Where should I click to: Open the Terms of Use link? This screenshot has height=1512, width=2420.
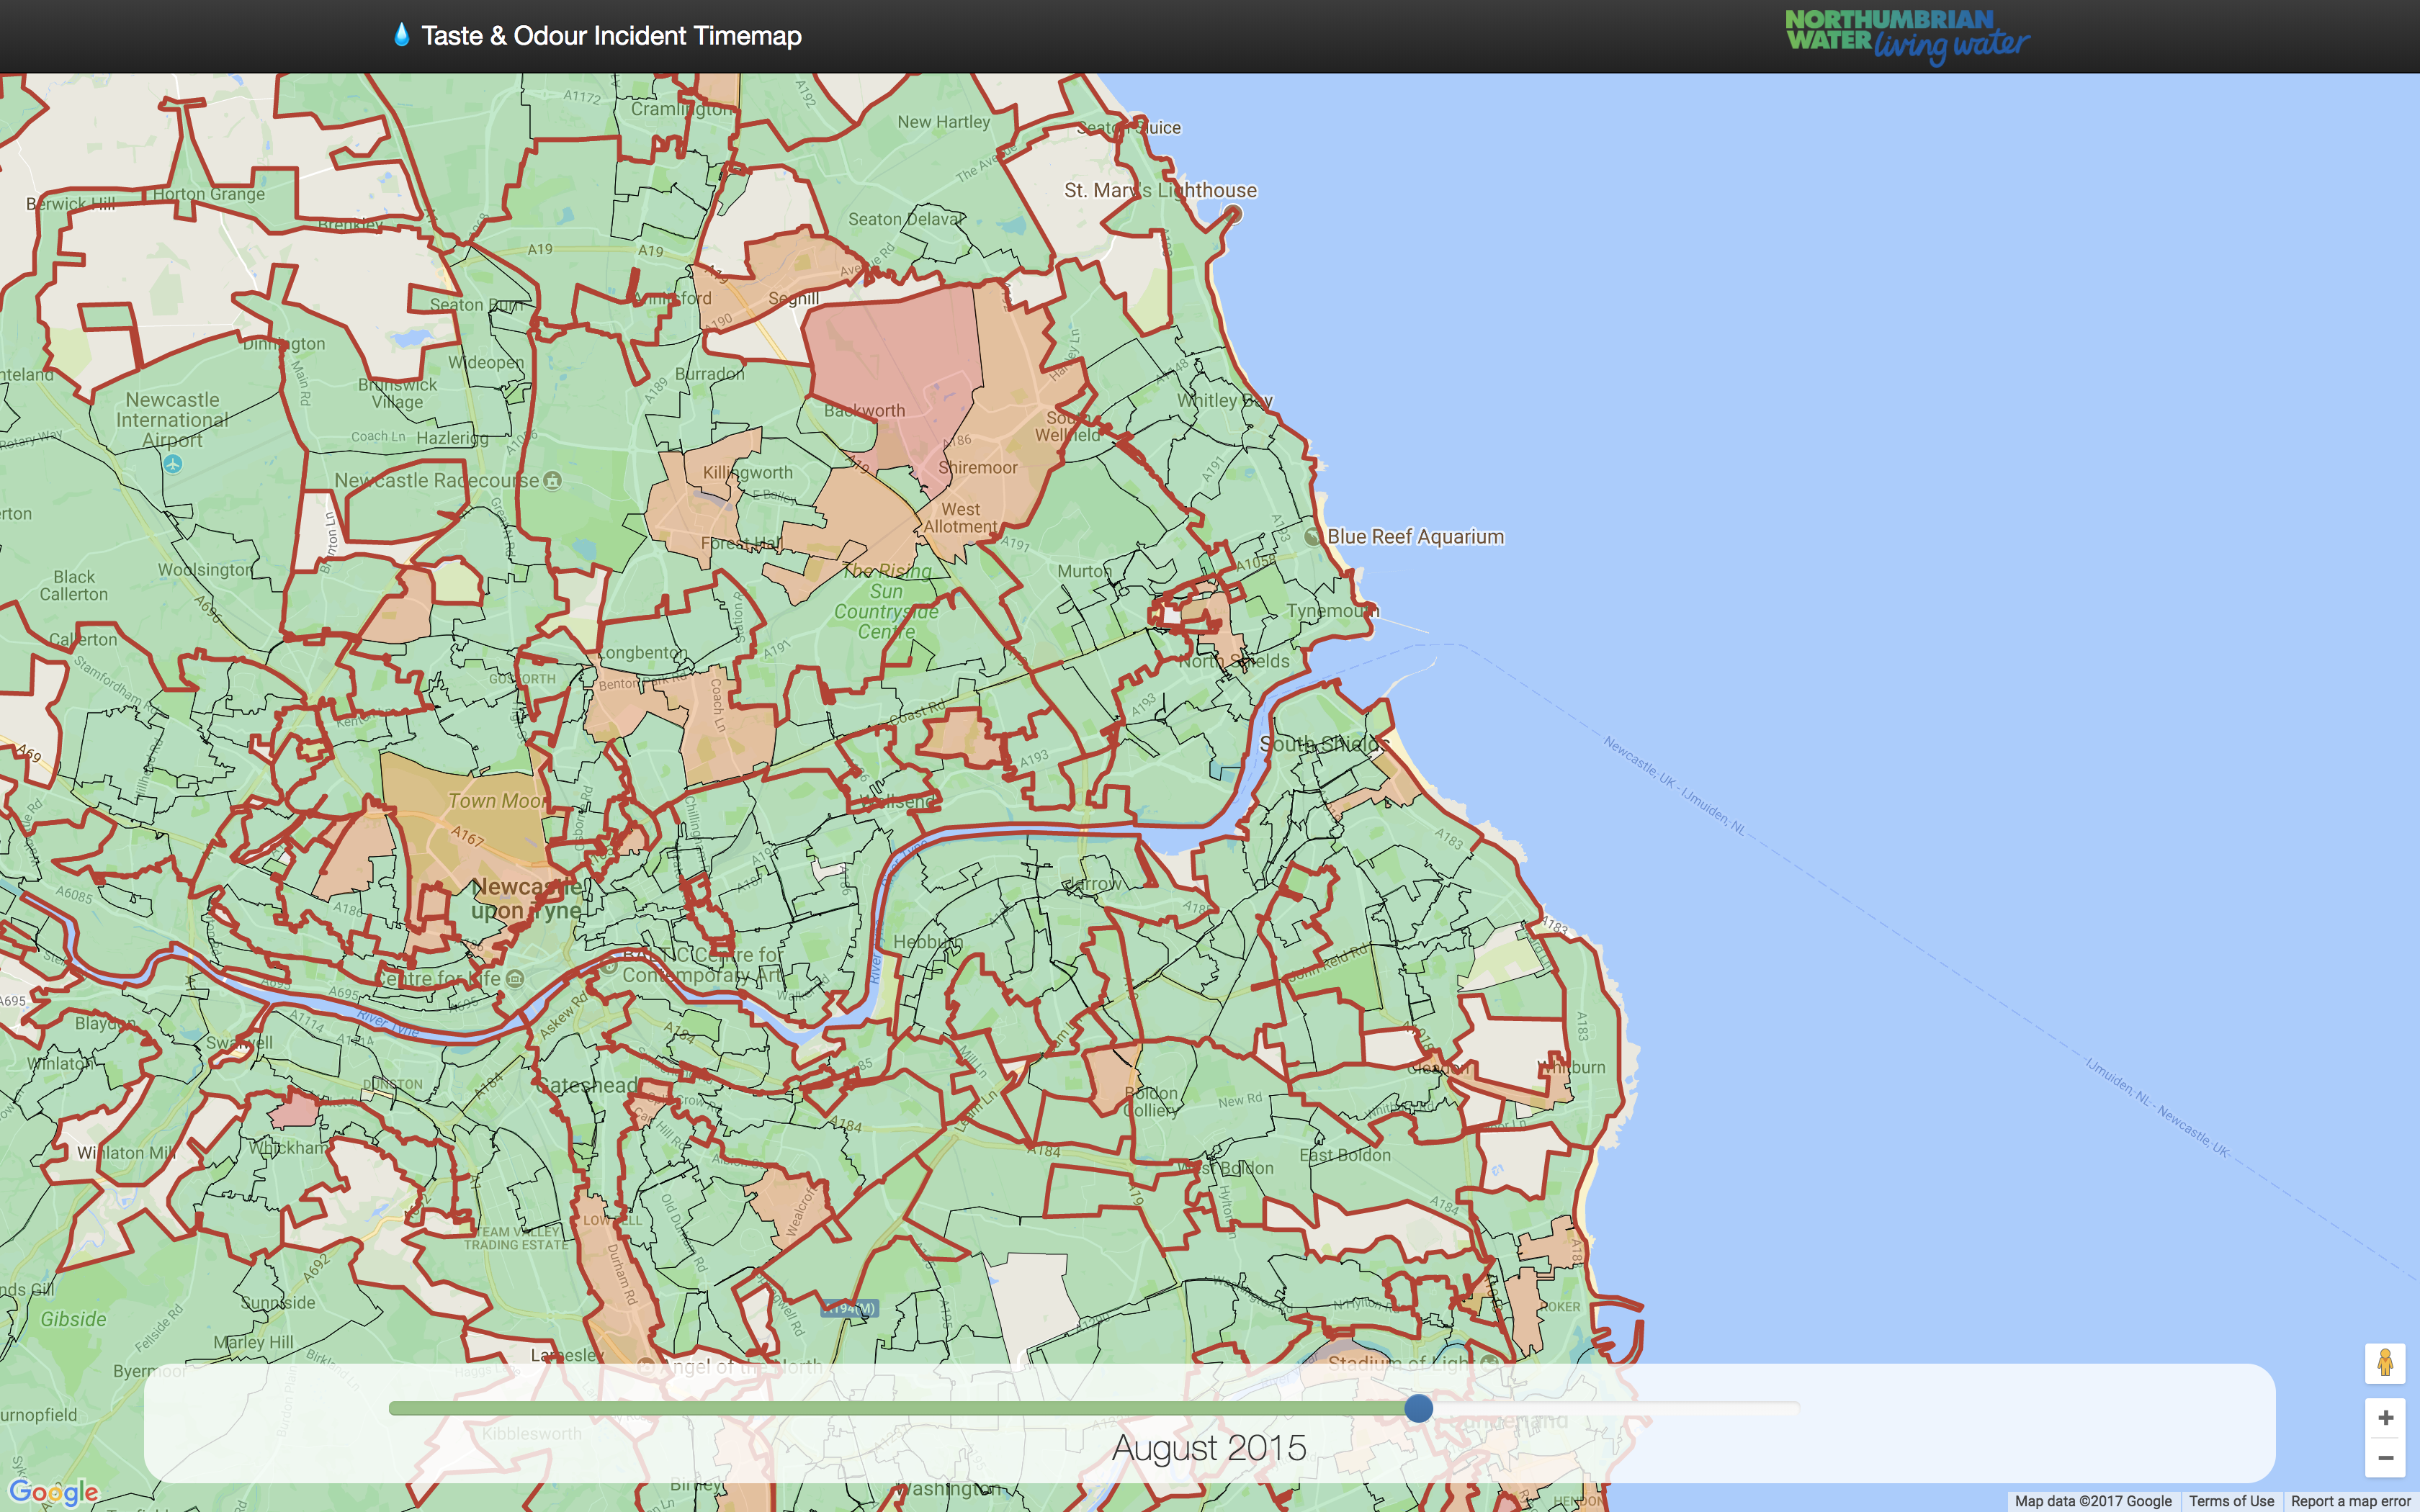2231,1501
